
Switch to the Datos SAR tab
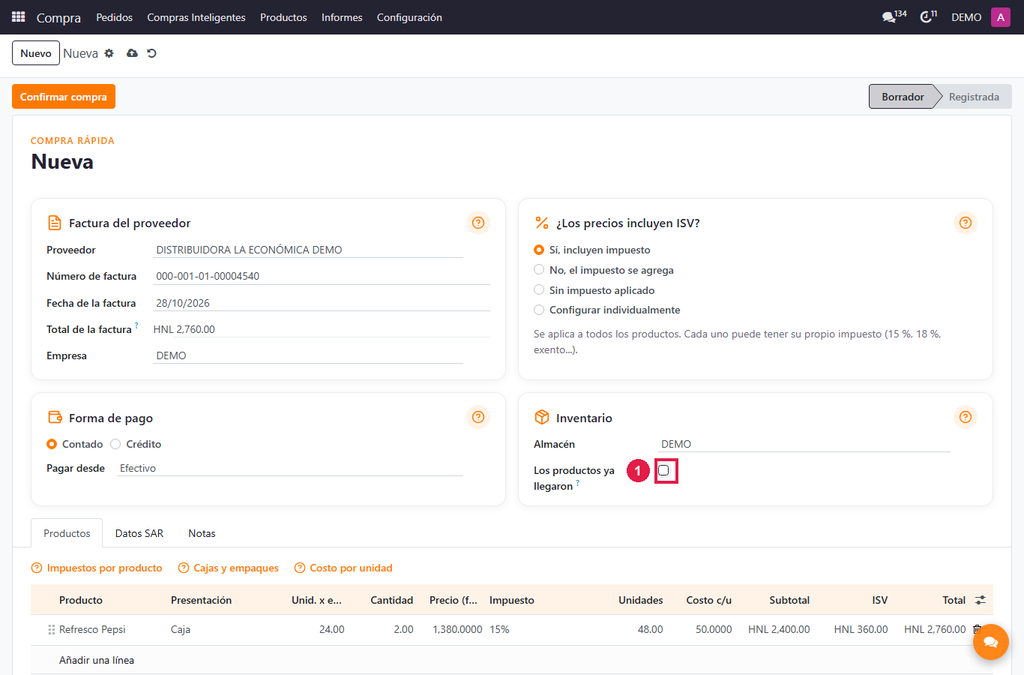click(x=139, y=533)
